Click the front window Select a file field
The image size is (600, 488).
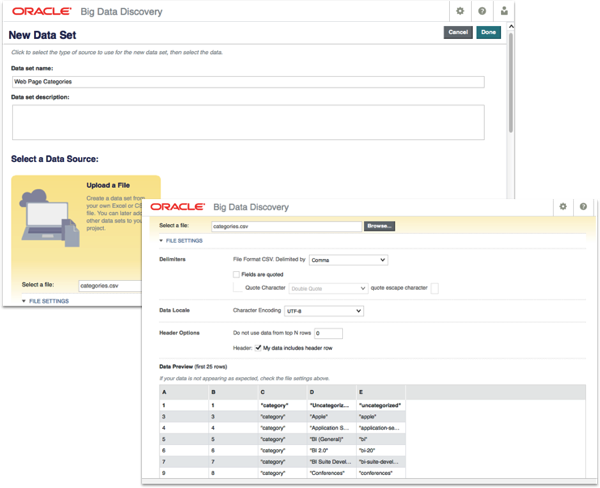tap(286, 227)
